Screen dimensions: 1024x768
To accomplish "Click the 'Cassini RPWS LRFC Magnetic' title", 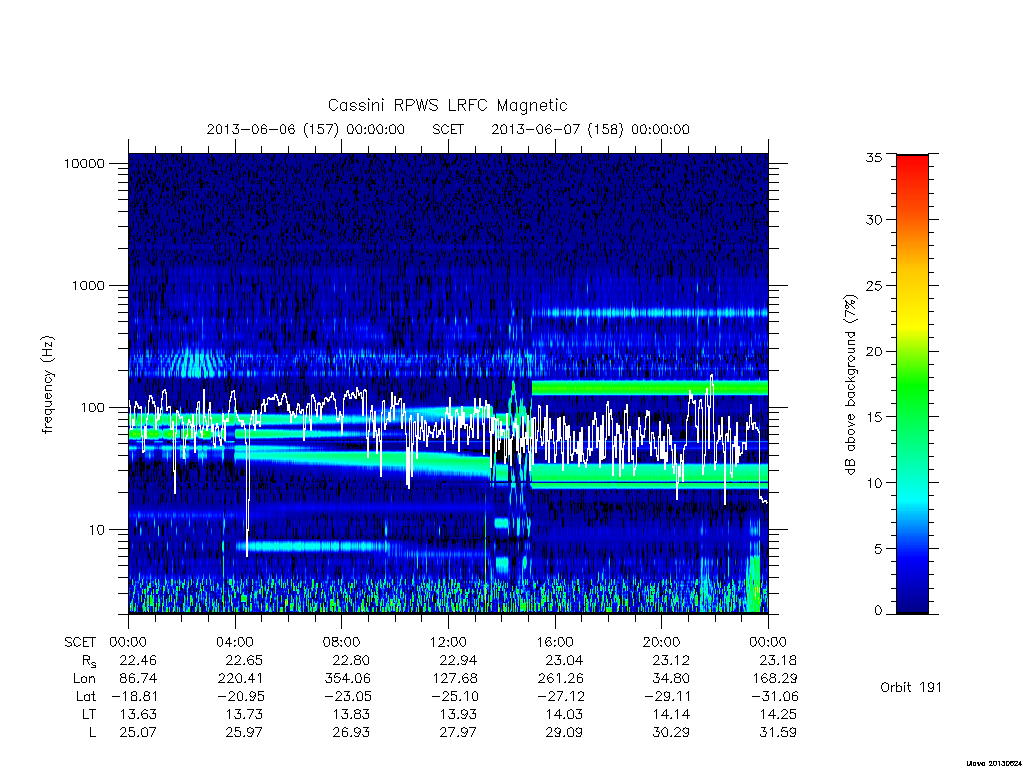I will [447, 105].
